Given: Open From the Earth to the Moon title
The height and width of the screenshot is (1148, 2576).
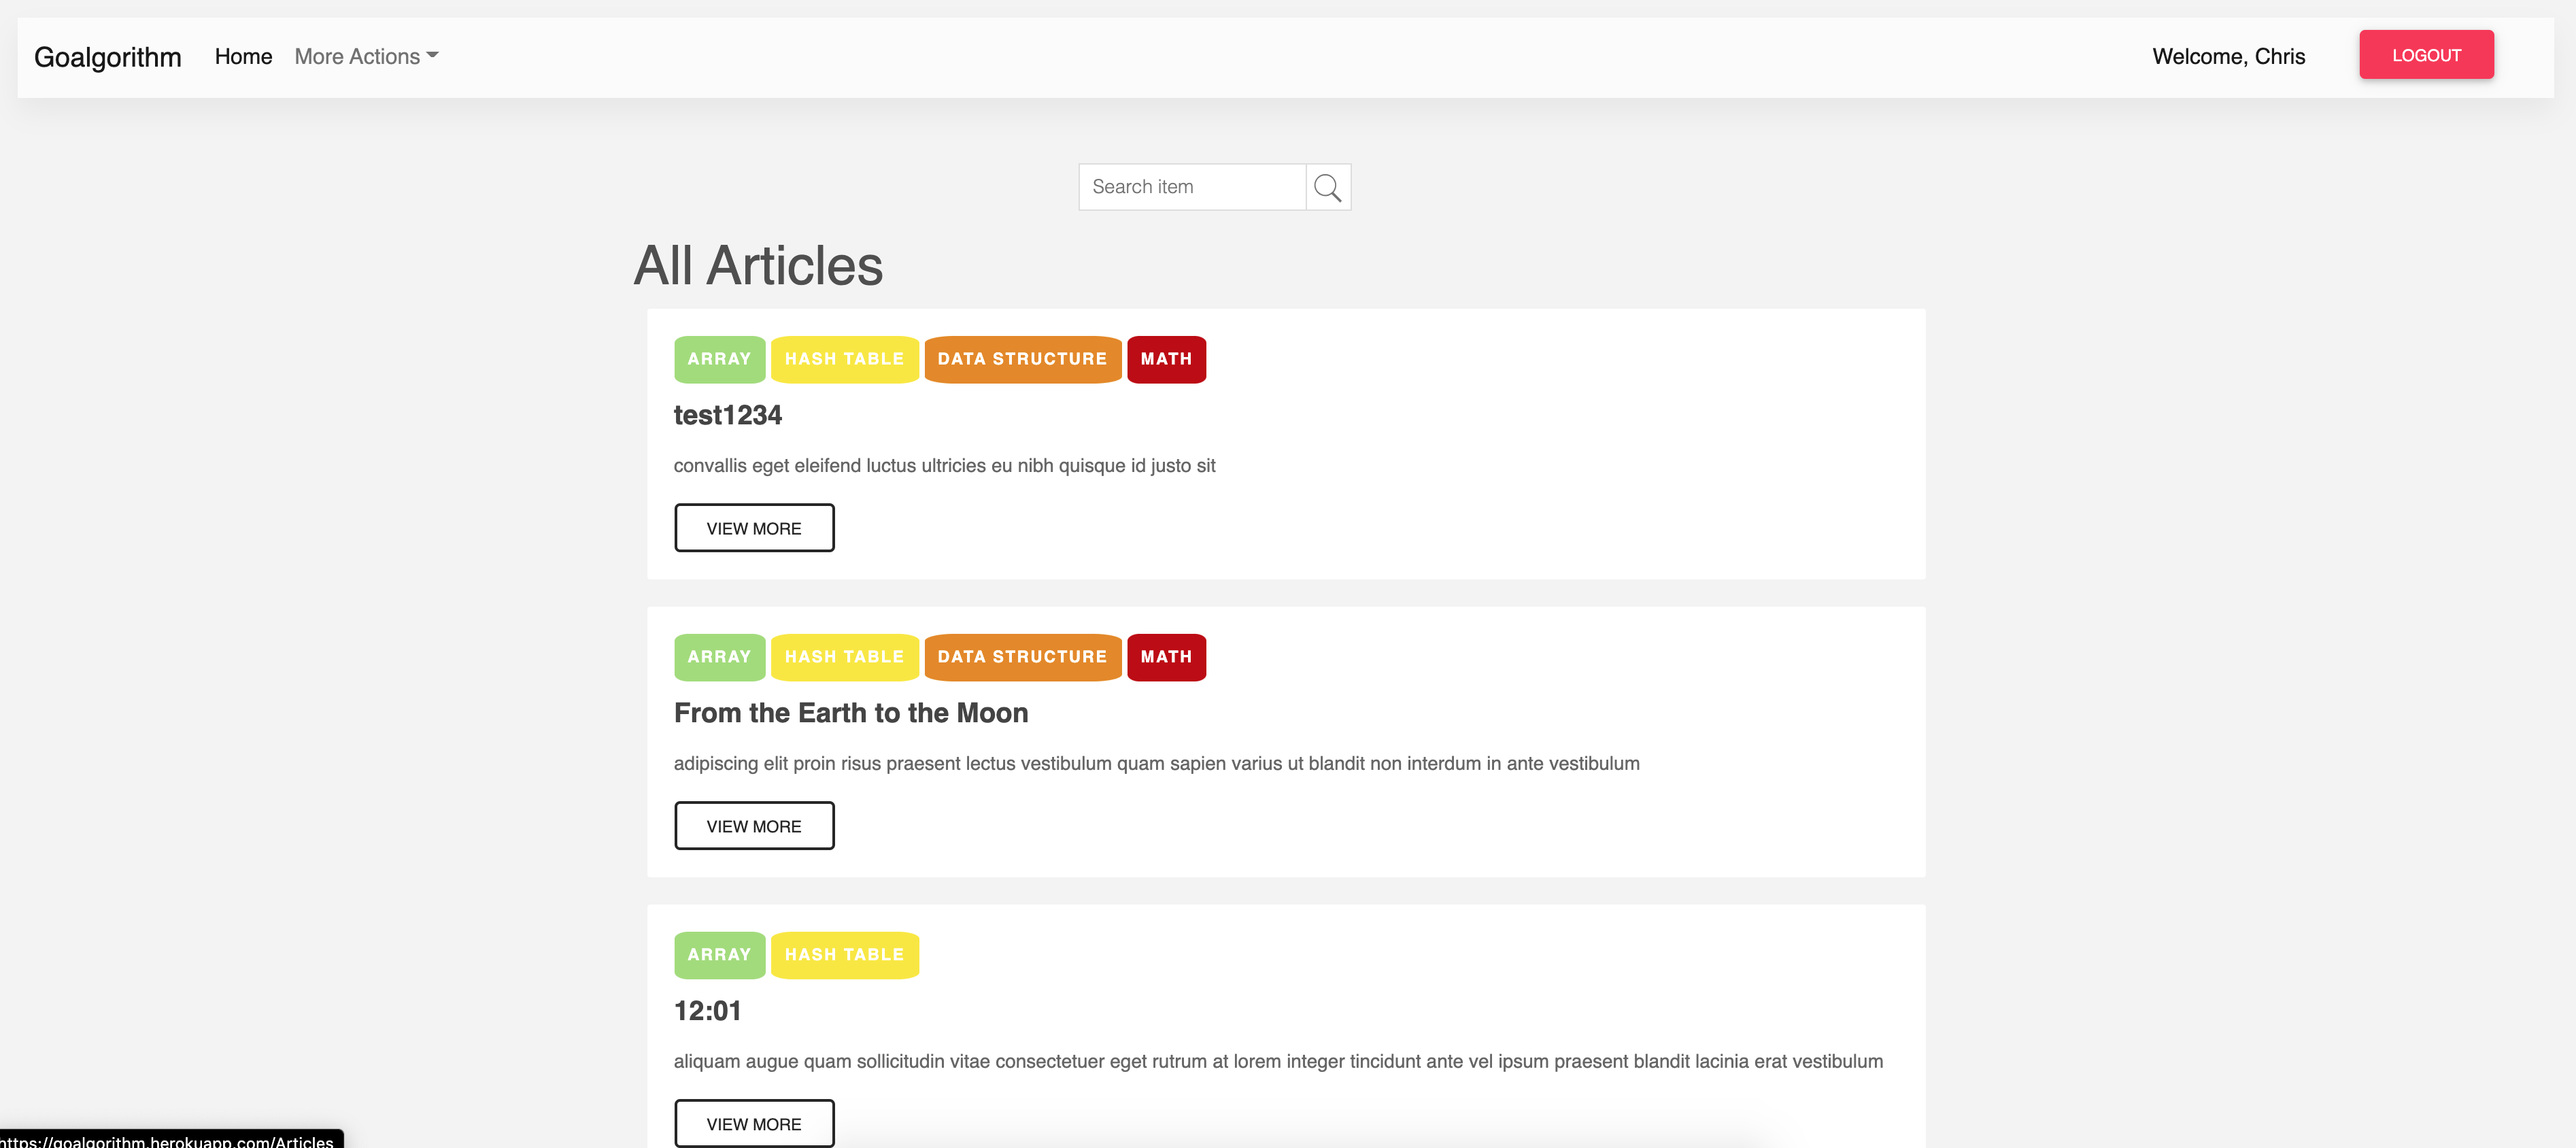Looking at the screenshot, I should [x=850, y=713].
